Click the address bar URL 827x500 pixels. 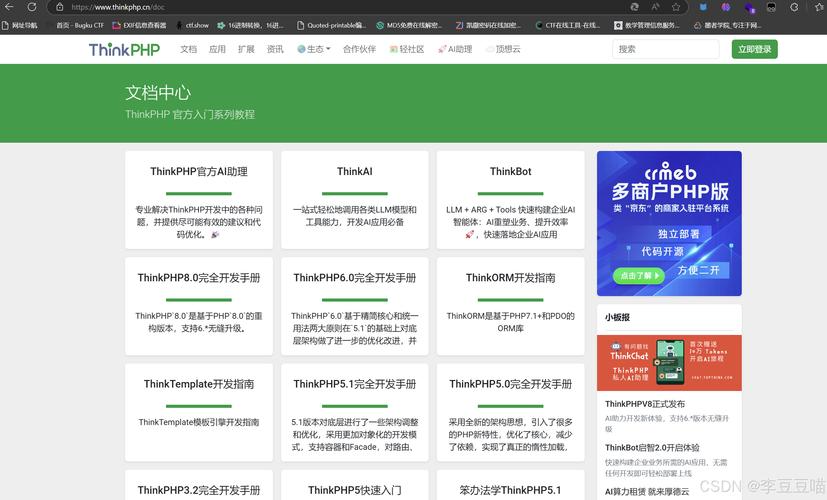click(118, 7)
